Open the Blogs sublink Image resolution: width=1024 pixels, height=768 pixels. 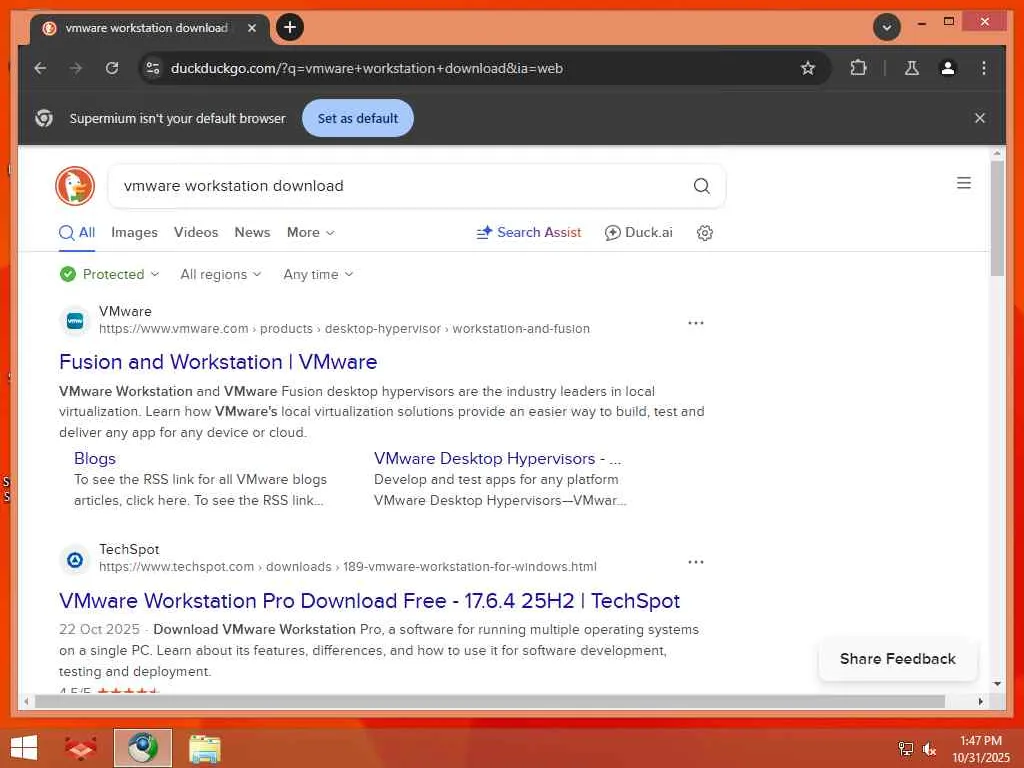click(95, 458)
